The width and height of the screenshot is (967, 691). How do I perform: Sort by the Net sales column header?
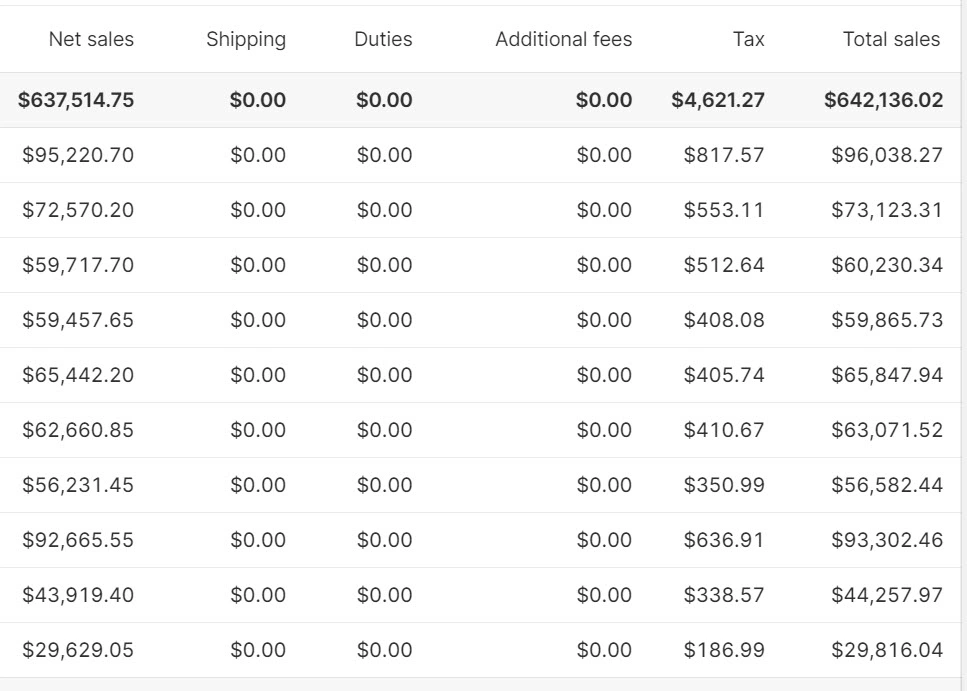(91, 40)
